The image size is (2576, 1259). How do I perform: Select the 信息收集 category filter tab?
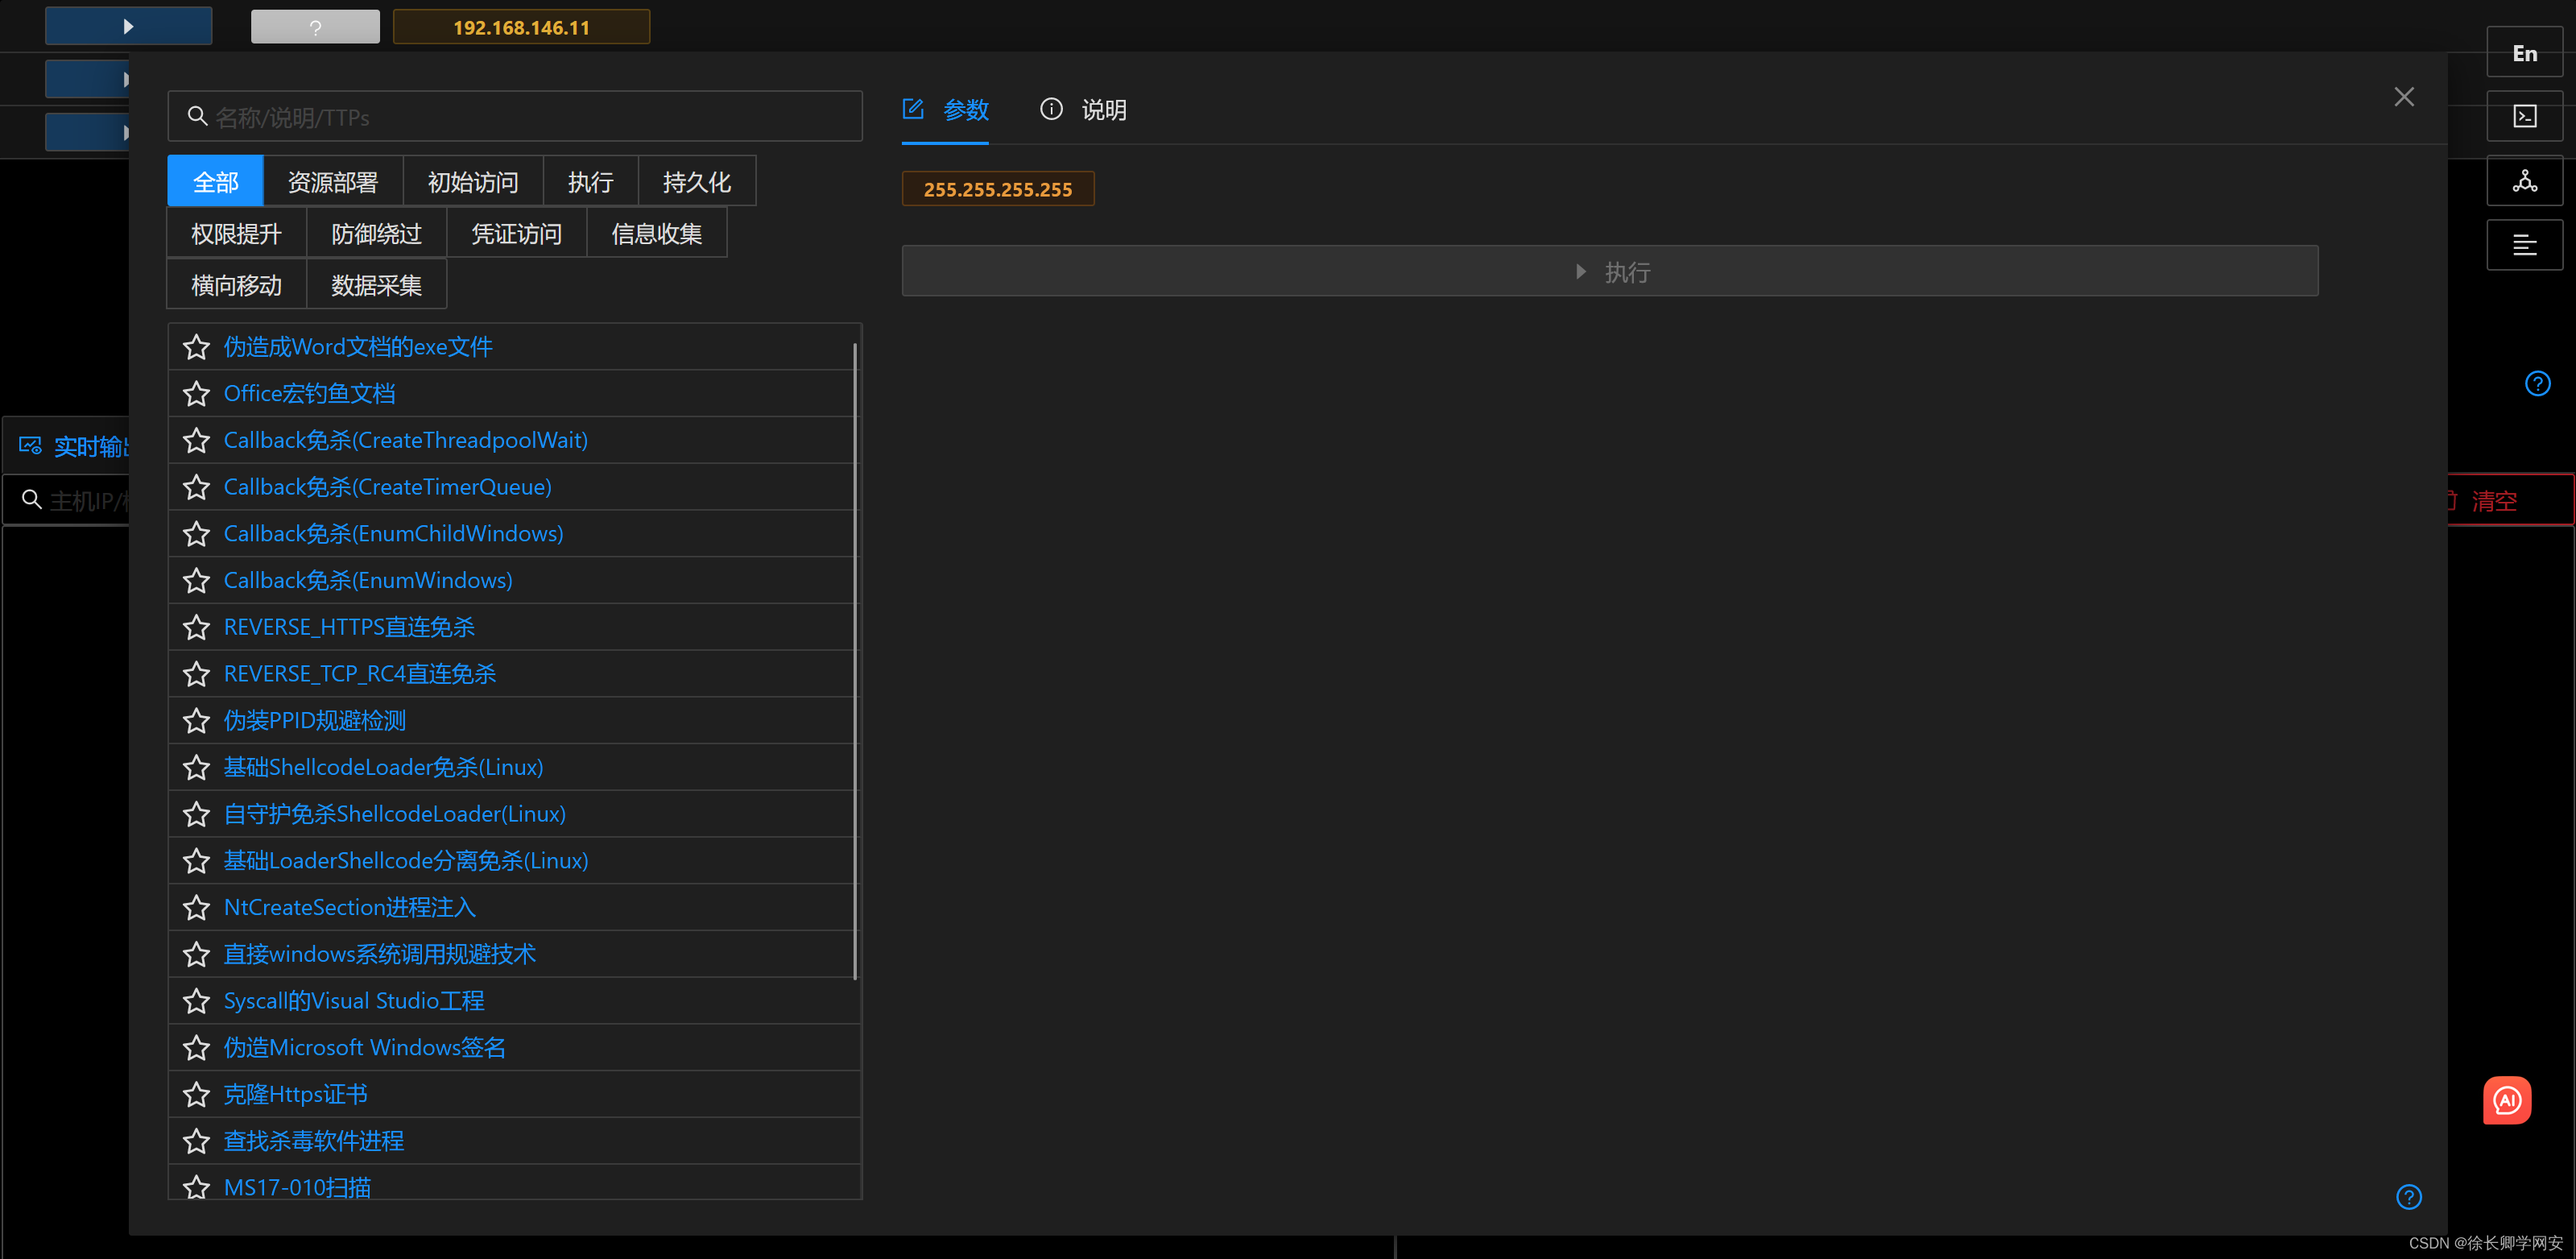(x=656, y=233)
